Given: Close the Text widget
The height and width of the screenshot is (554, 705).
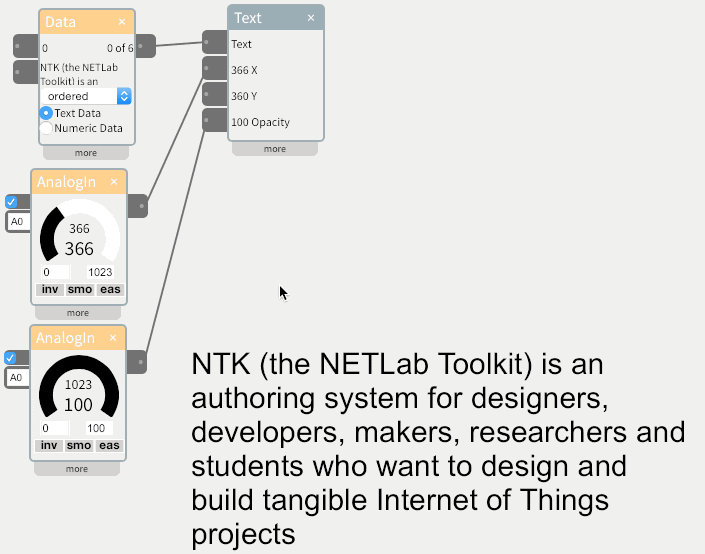Looking at the screenshot, I should click(311, 18).
